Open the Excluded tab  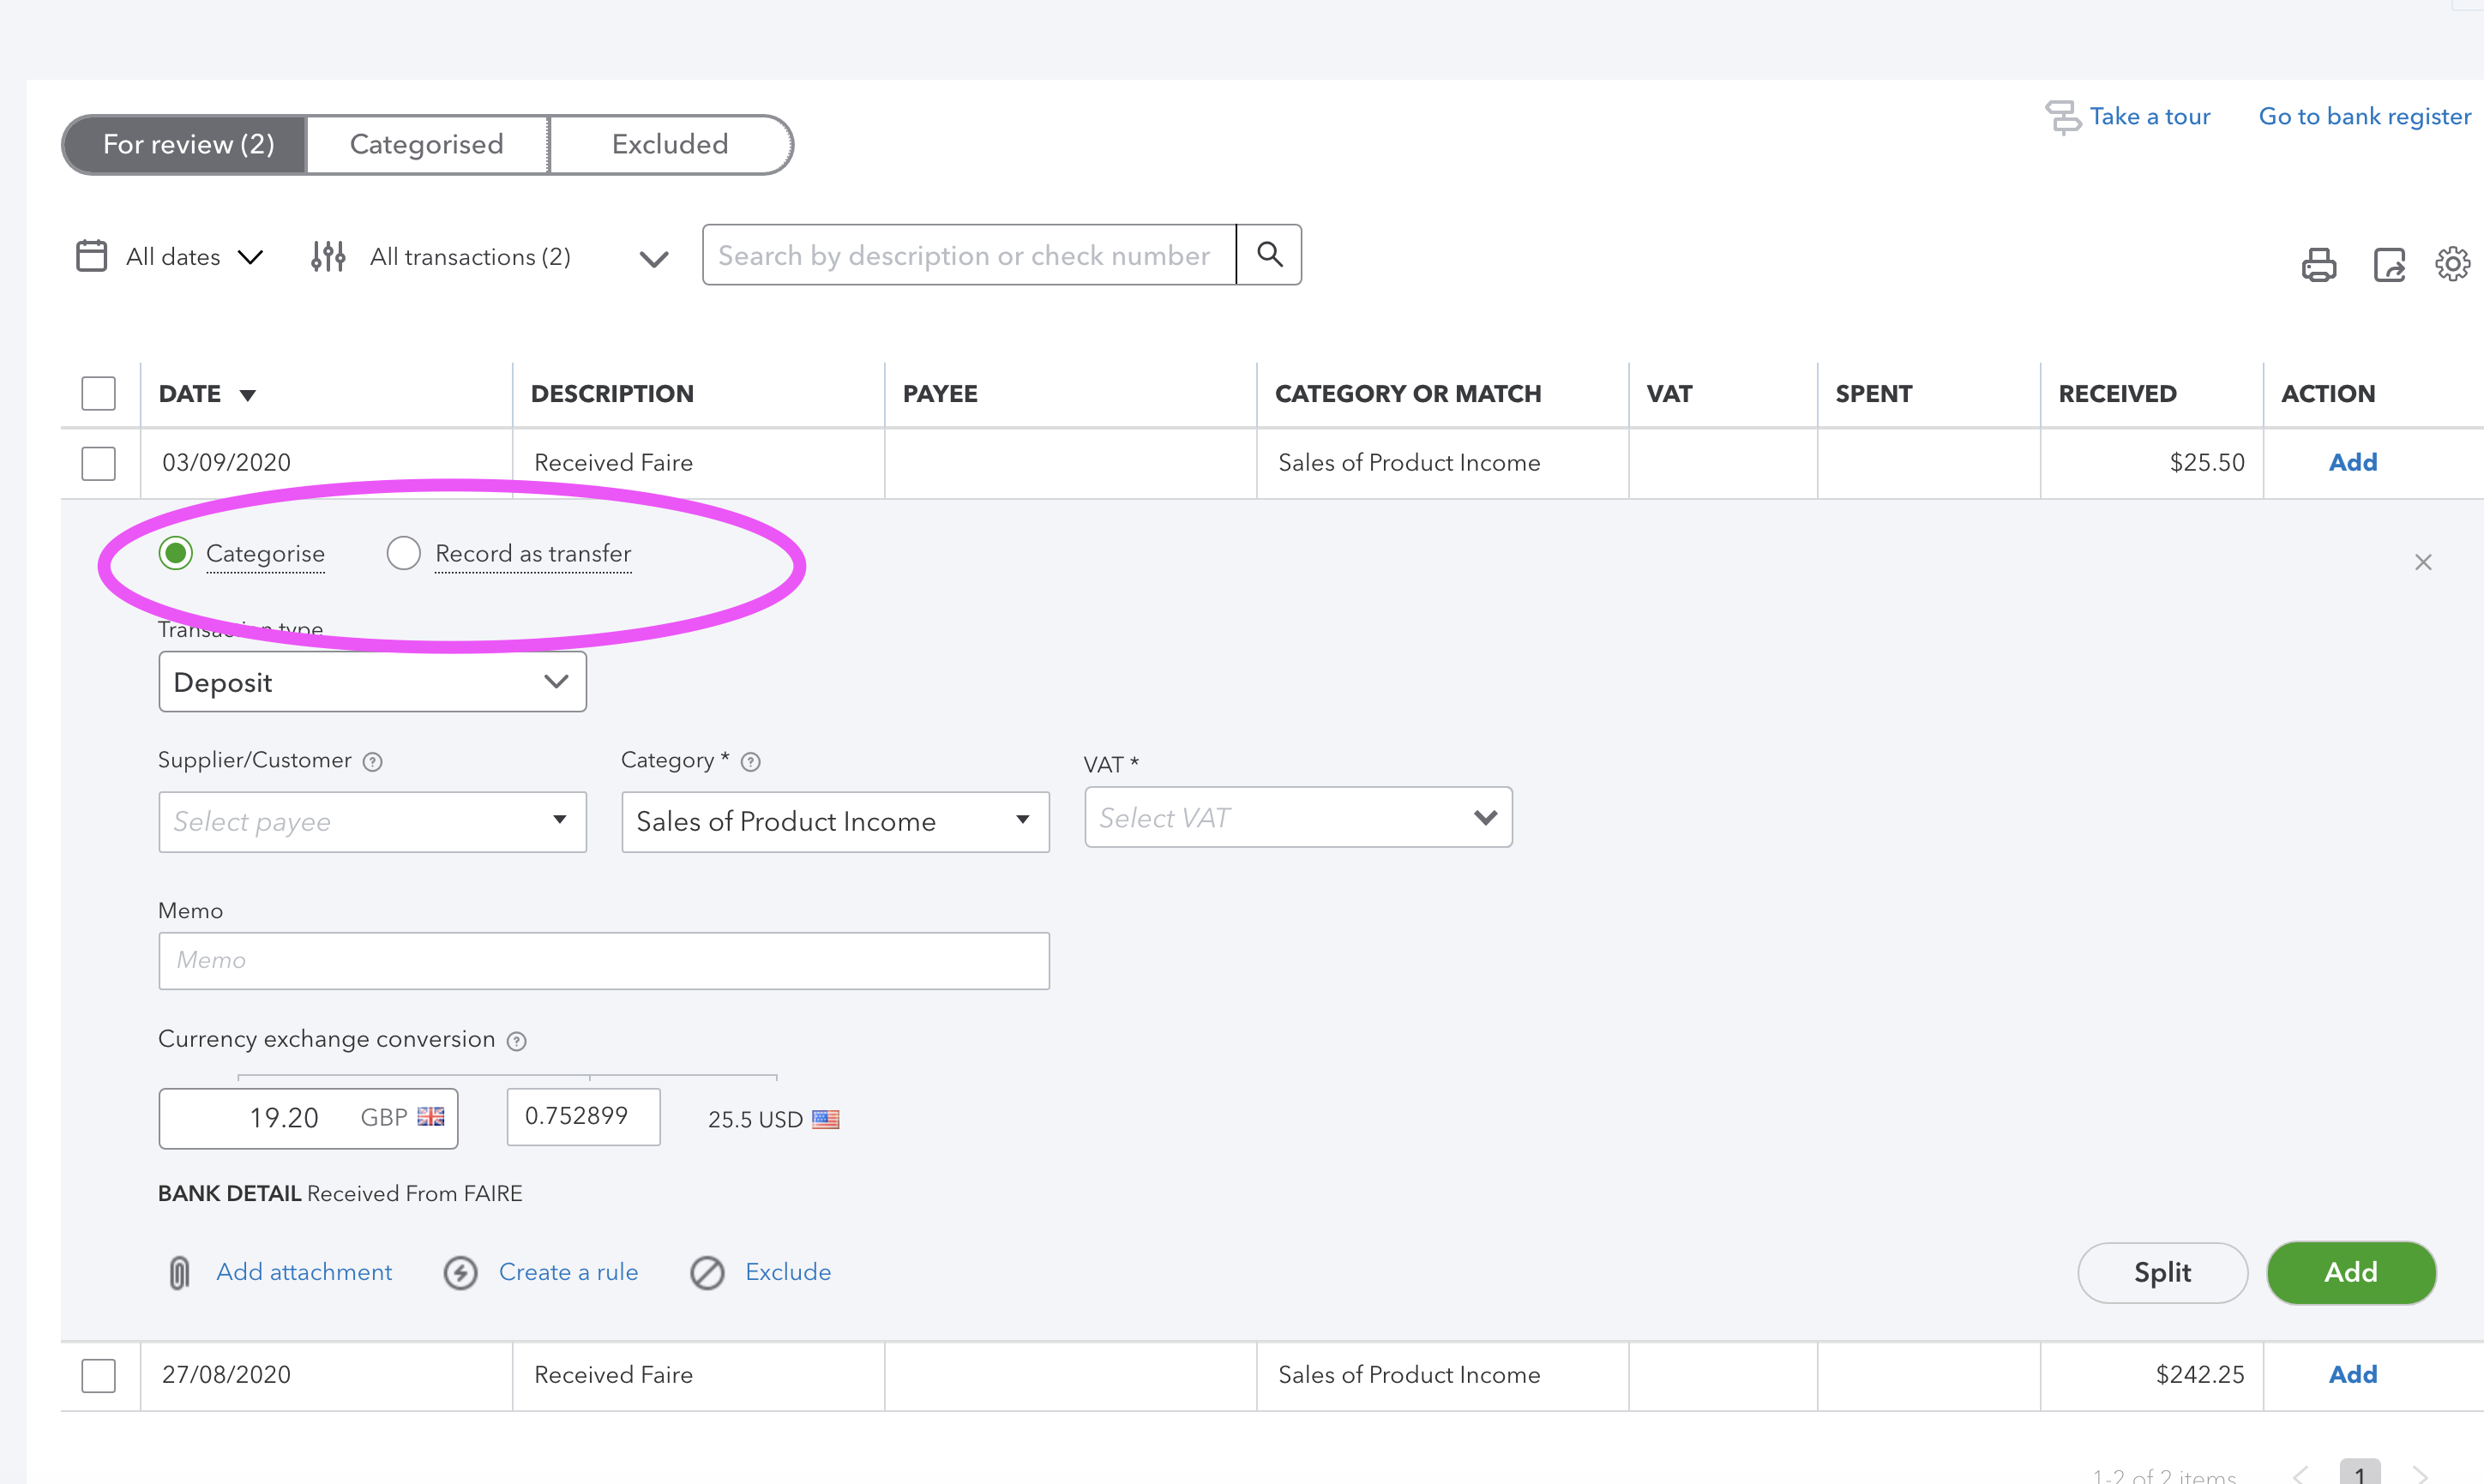point(670,144)
